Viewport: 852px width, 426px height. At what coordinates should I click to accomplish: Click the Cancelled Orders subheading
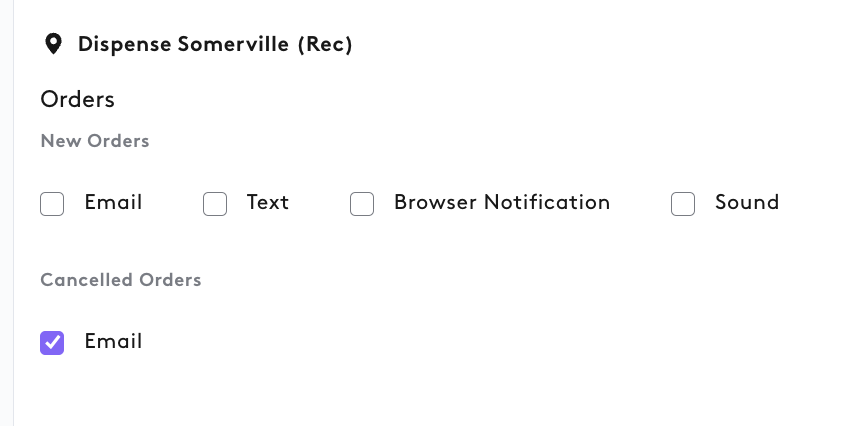pos(121,280)
